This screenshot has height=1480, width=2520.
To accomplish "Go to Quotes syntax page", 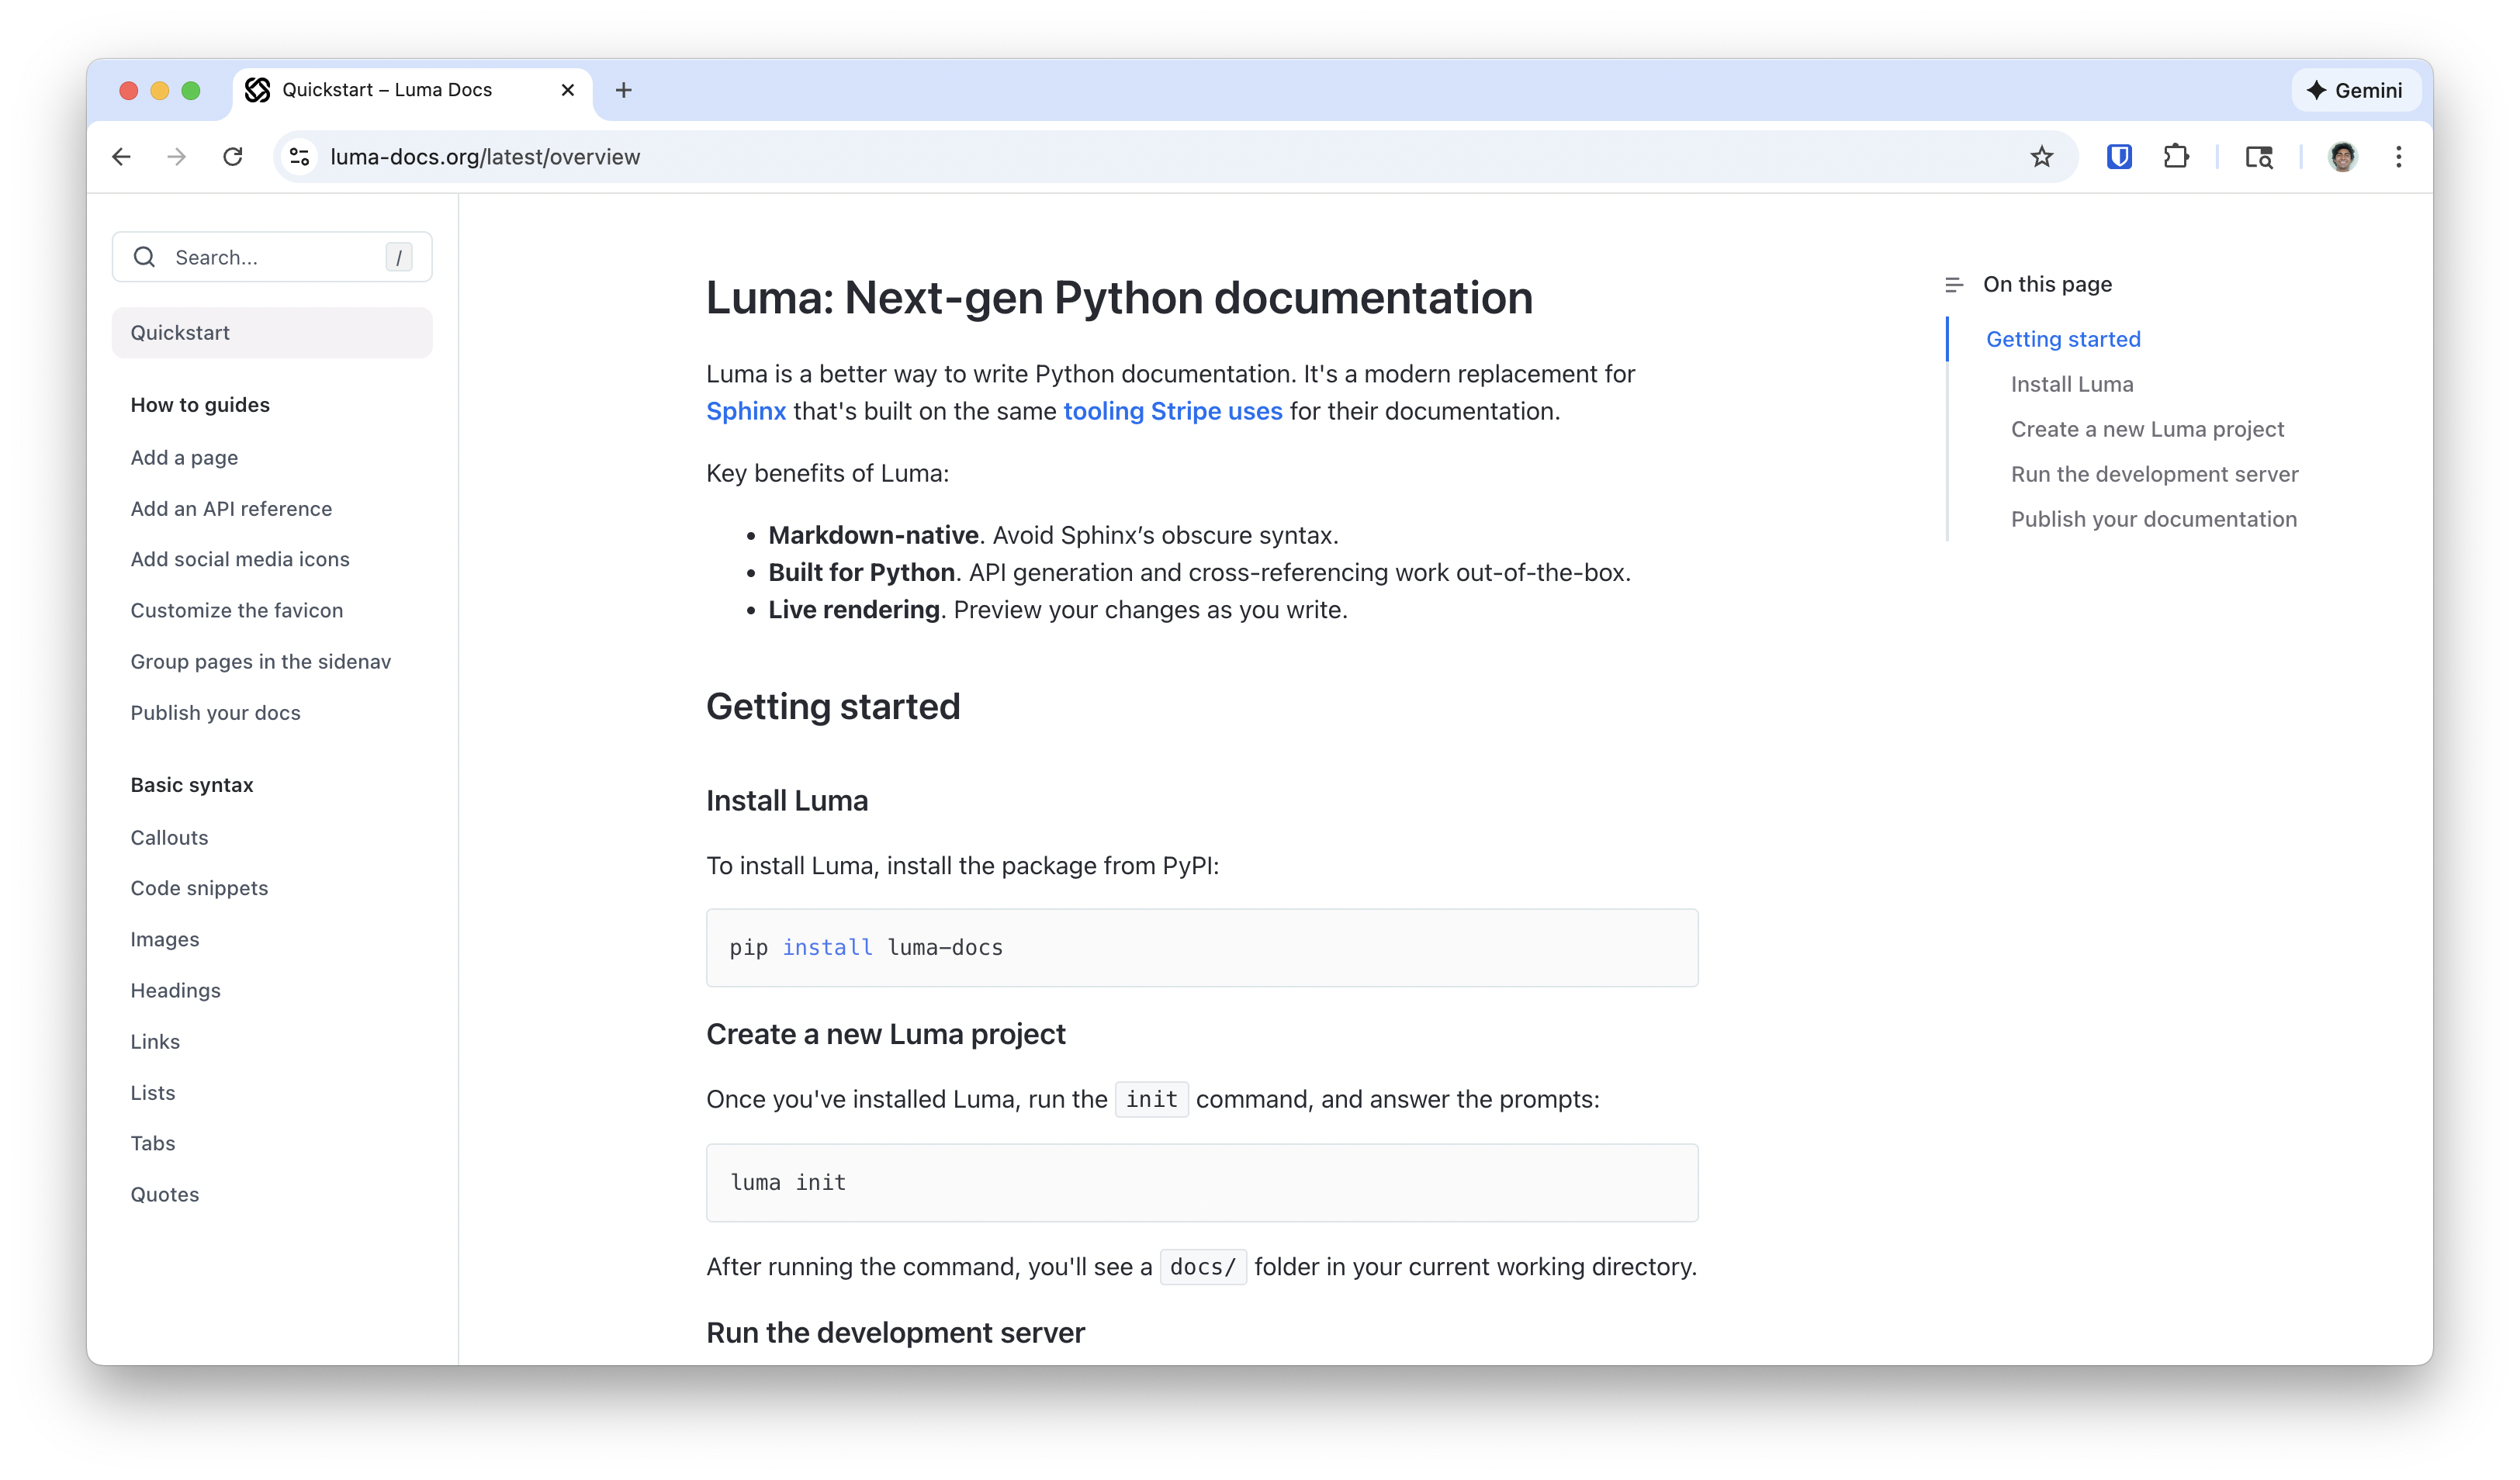I will 165,1195.
